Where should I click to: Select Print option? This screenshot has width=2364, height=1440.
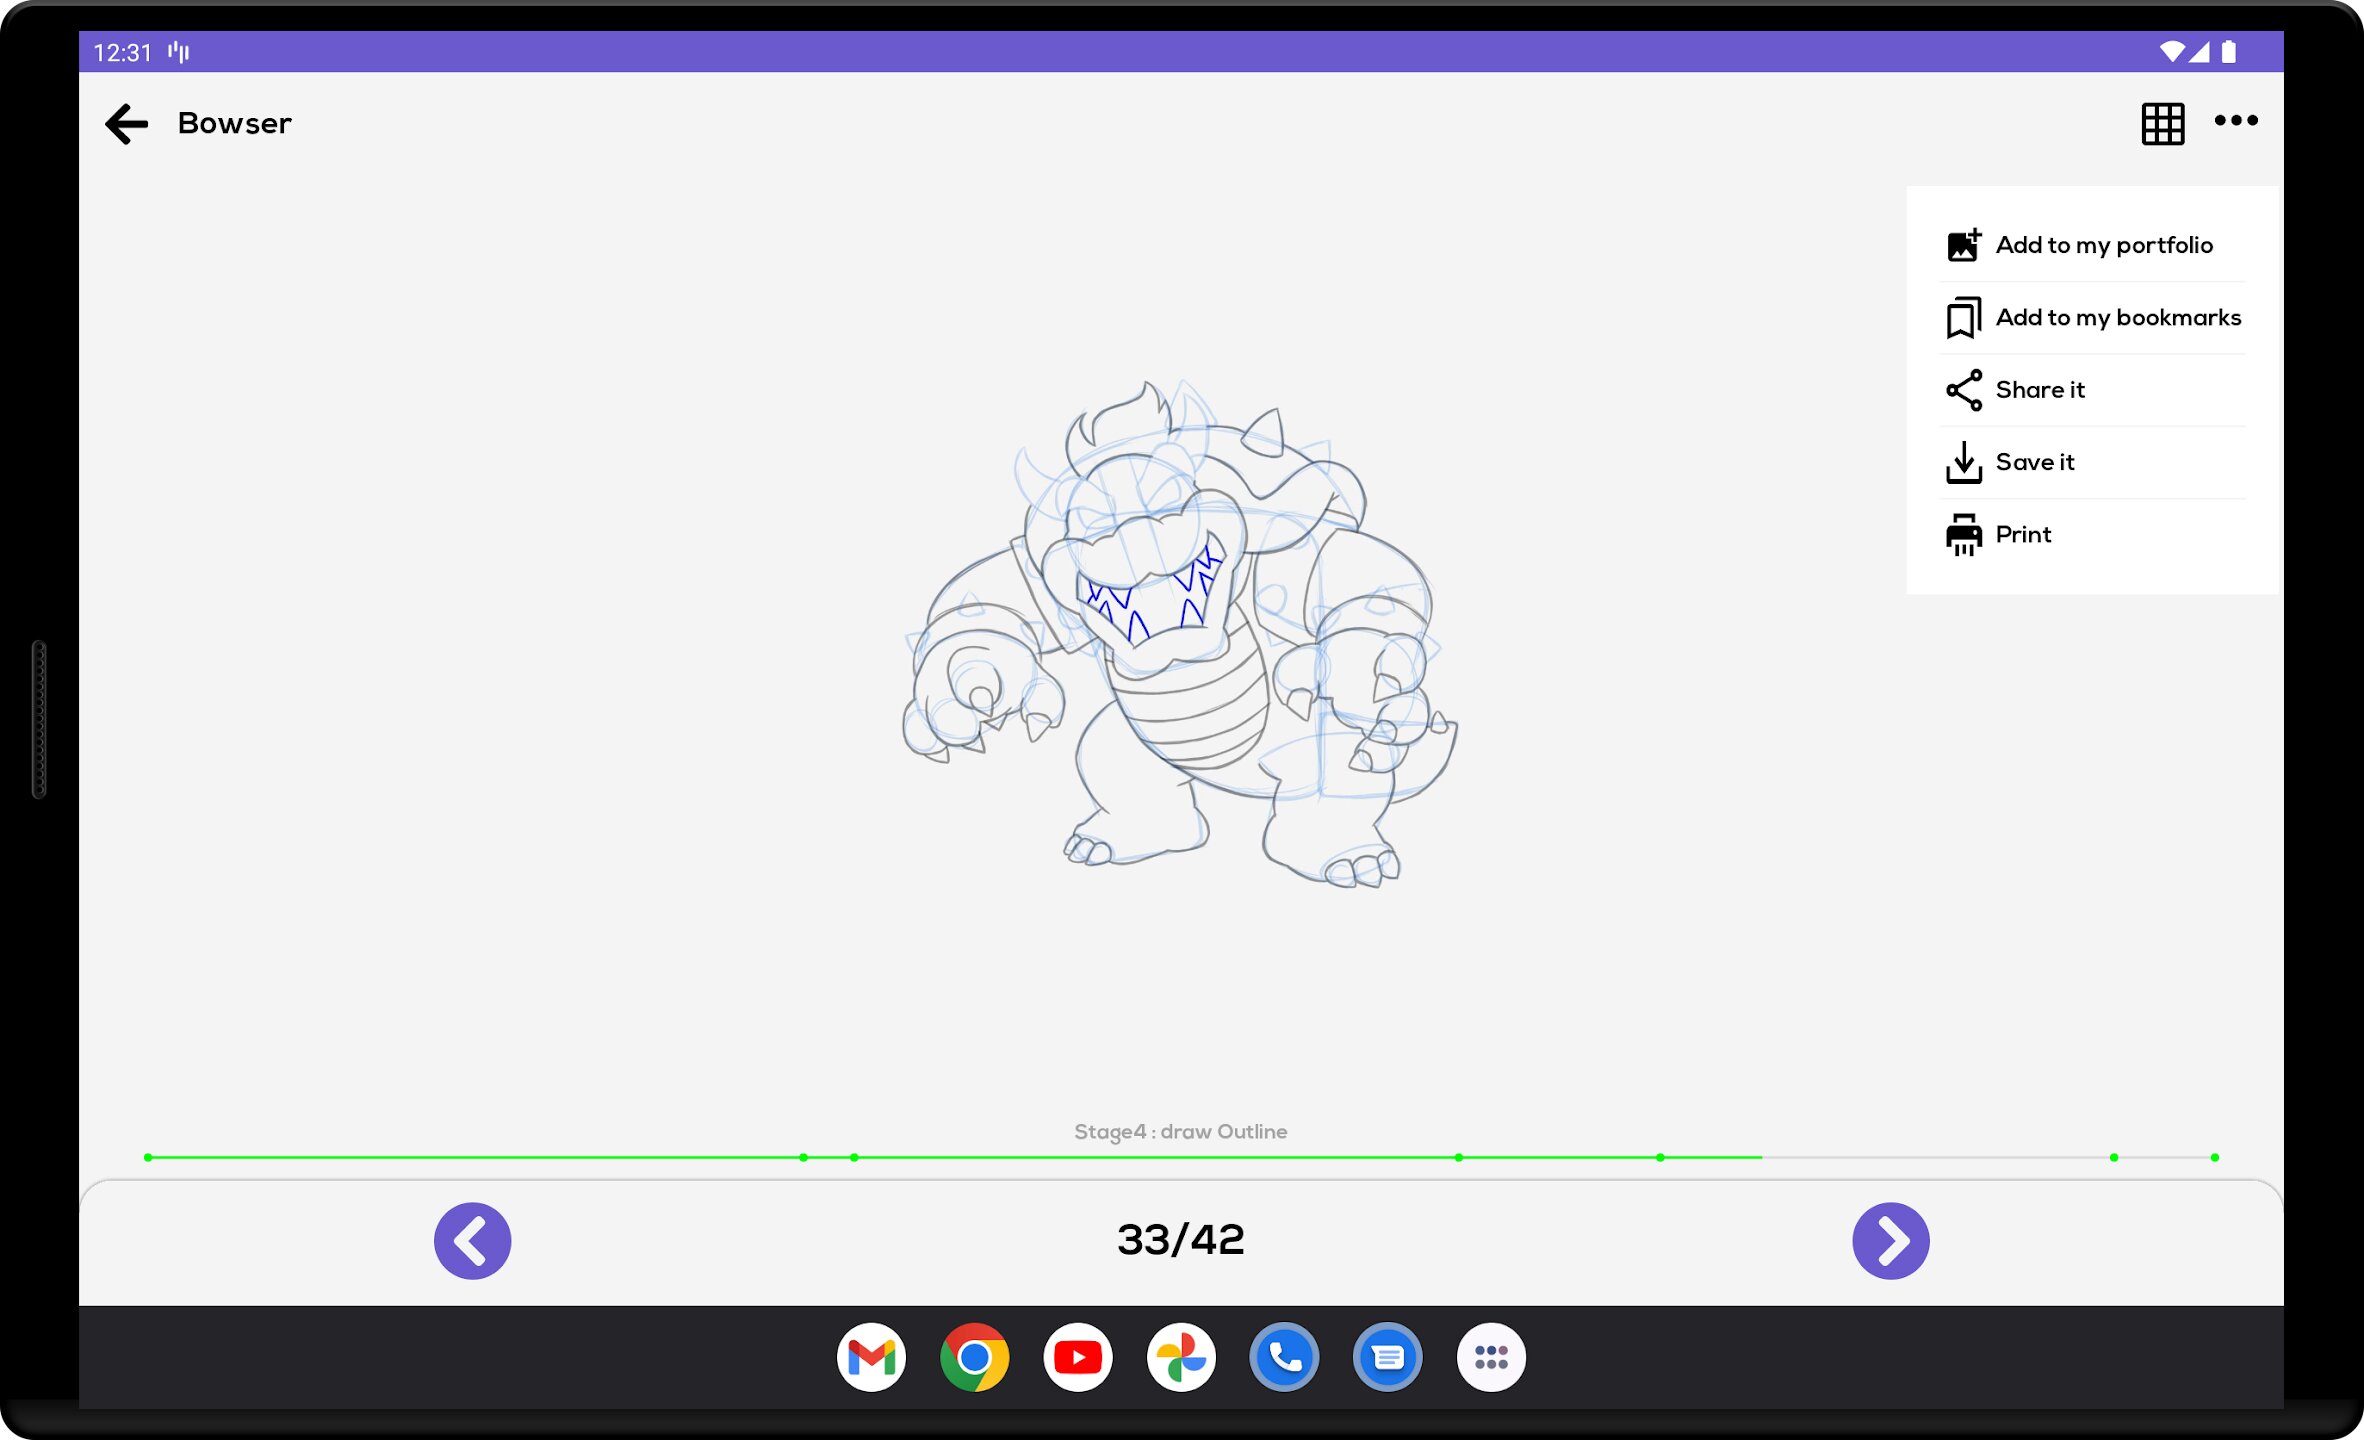point(2091,535)
